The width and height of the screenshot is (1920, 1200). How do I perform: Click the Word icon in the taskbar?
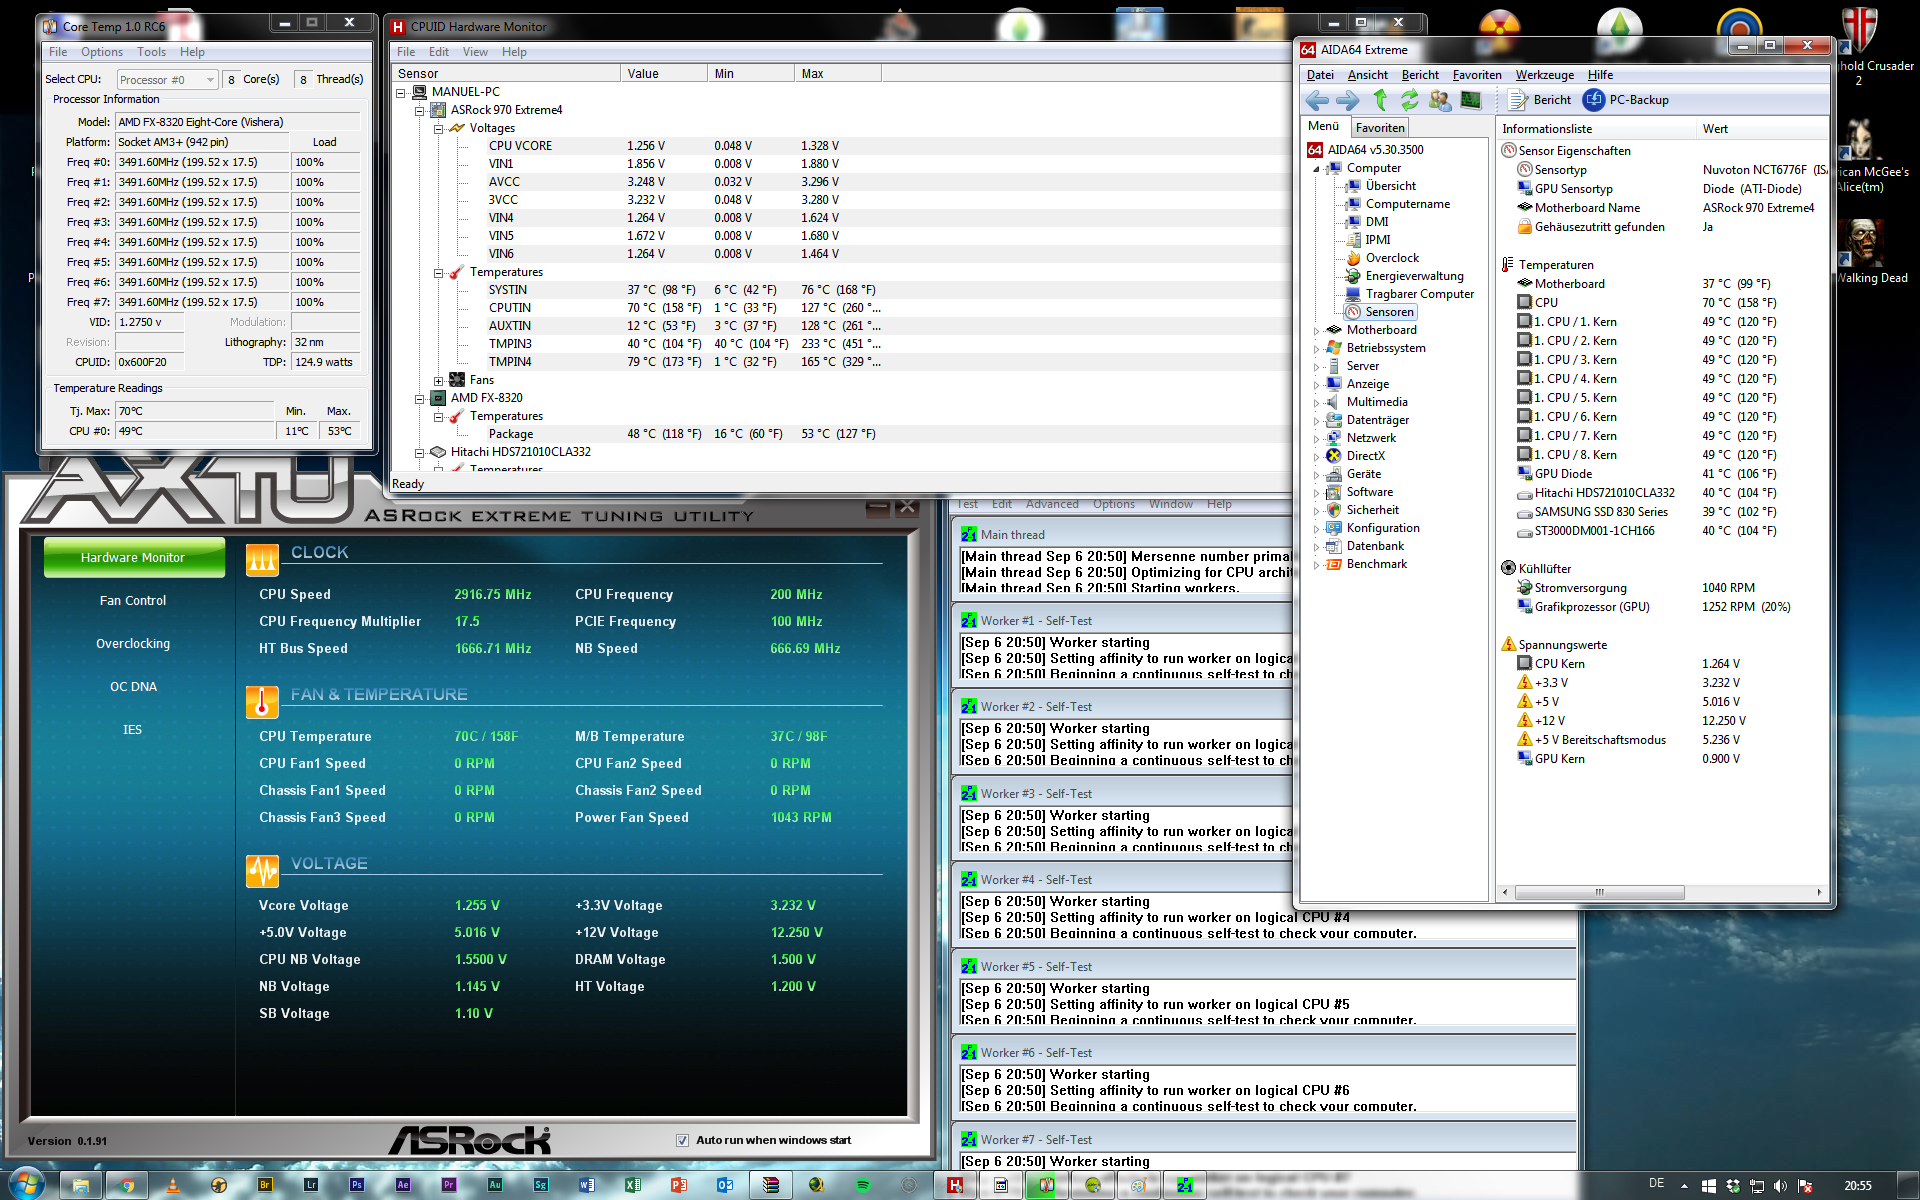click(x=587, y=1185)
